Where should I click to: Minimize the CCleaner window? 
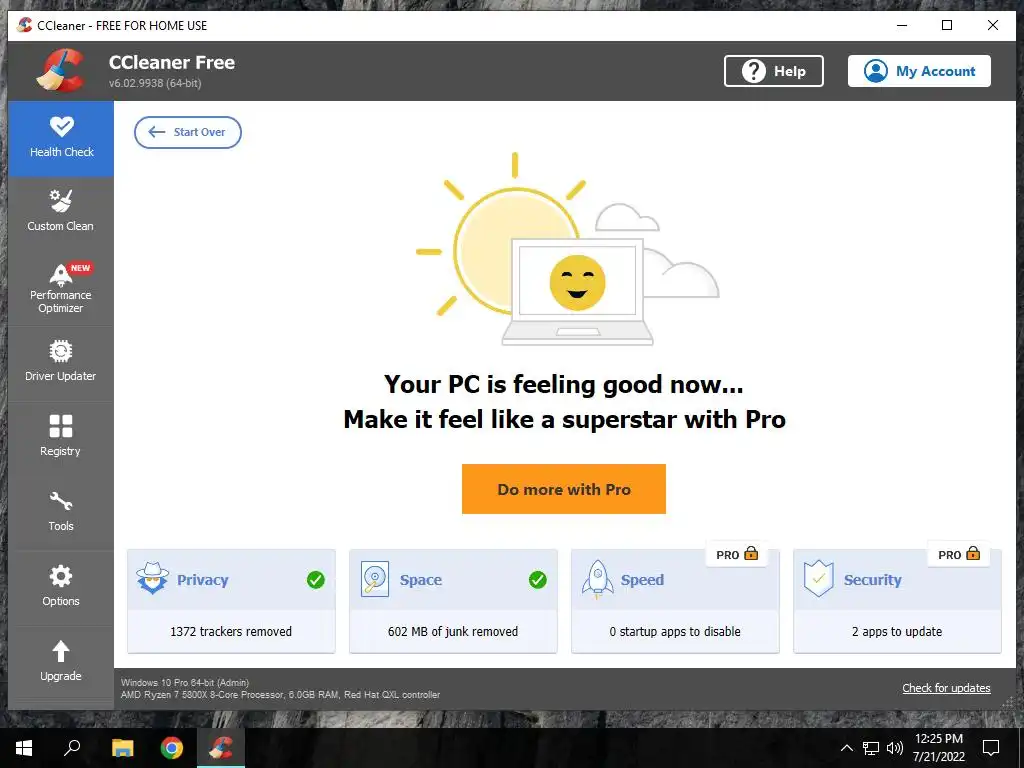point(902,25)
